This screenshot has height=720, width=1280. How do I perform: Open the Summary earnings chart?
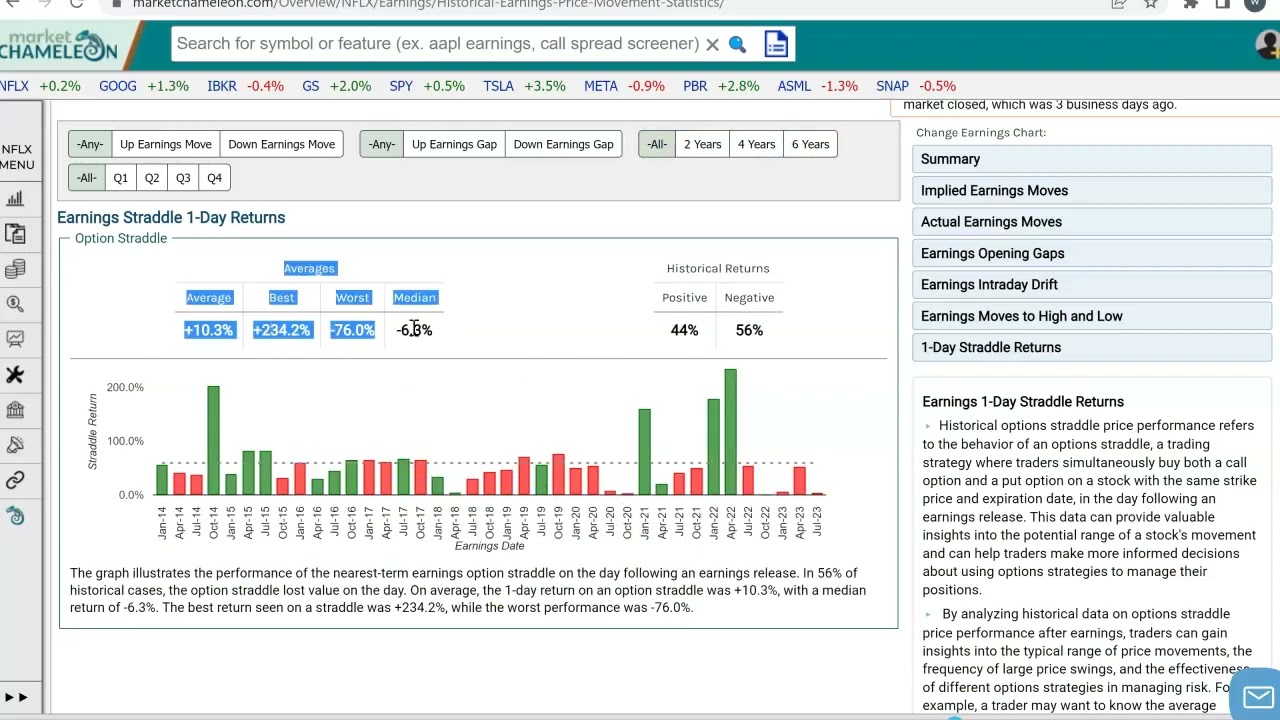(1092, 159)
